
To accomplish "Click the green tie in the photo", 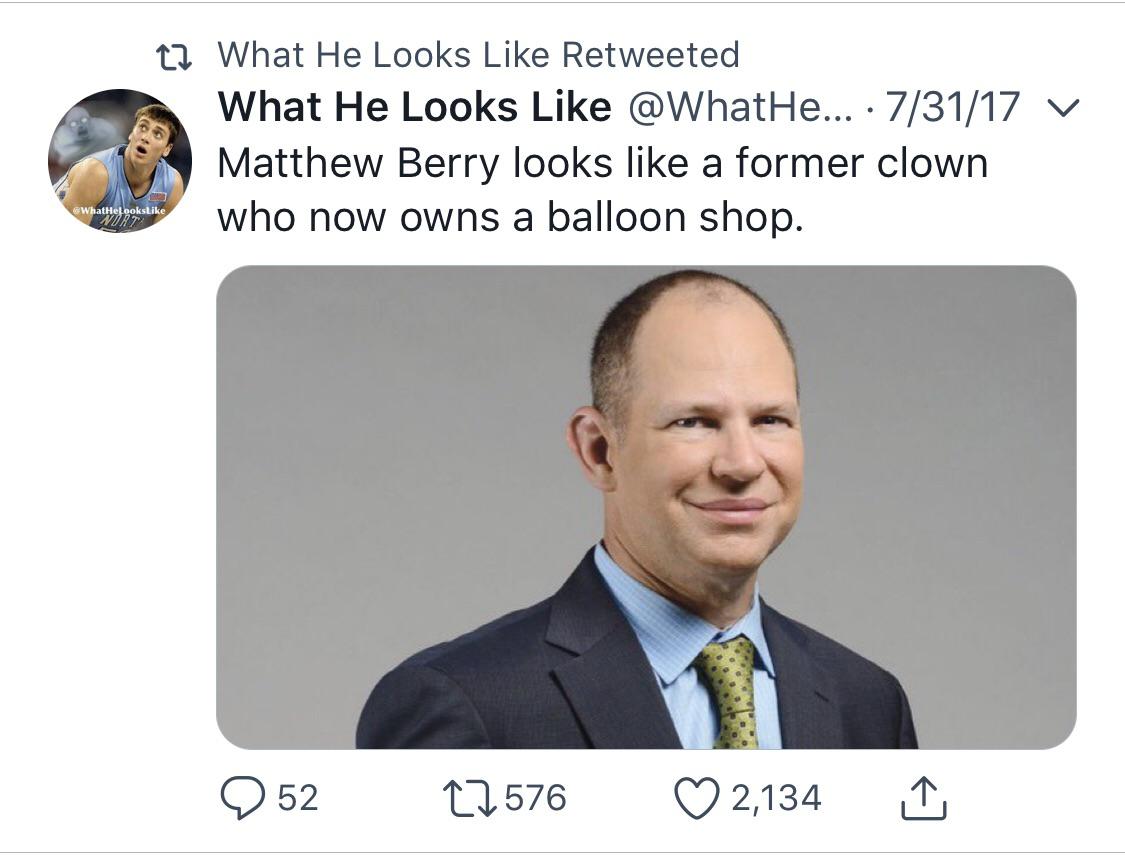I will pyautogui.click(x=731, y=690).
